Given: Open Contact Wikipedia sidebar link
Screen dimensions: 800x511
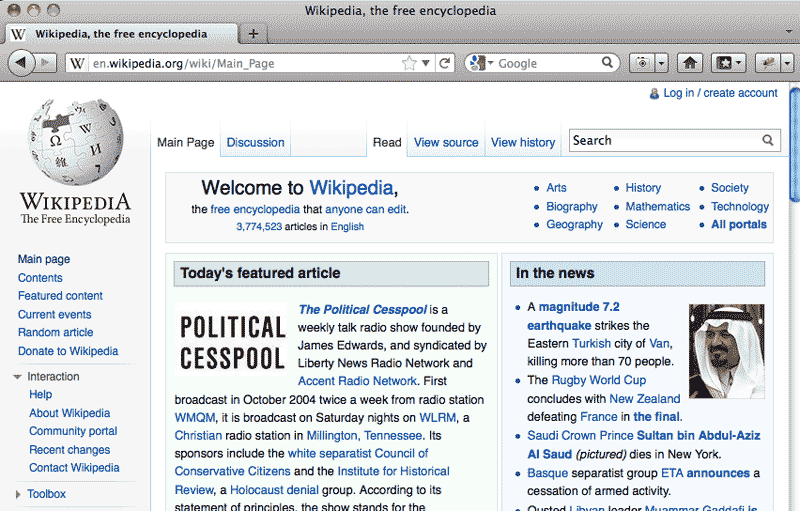Looking at the screenshot, I should (74, 468).
